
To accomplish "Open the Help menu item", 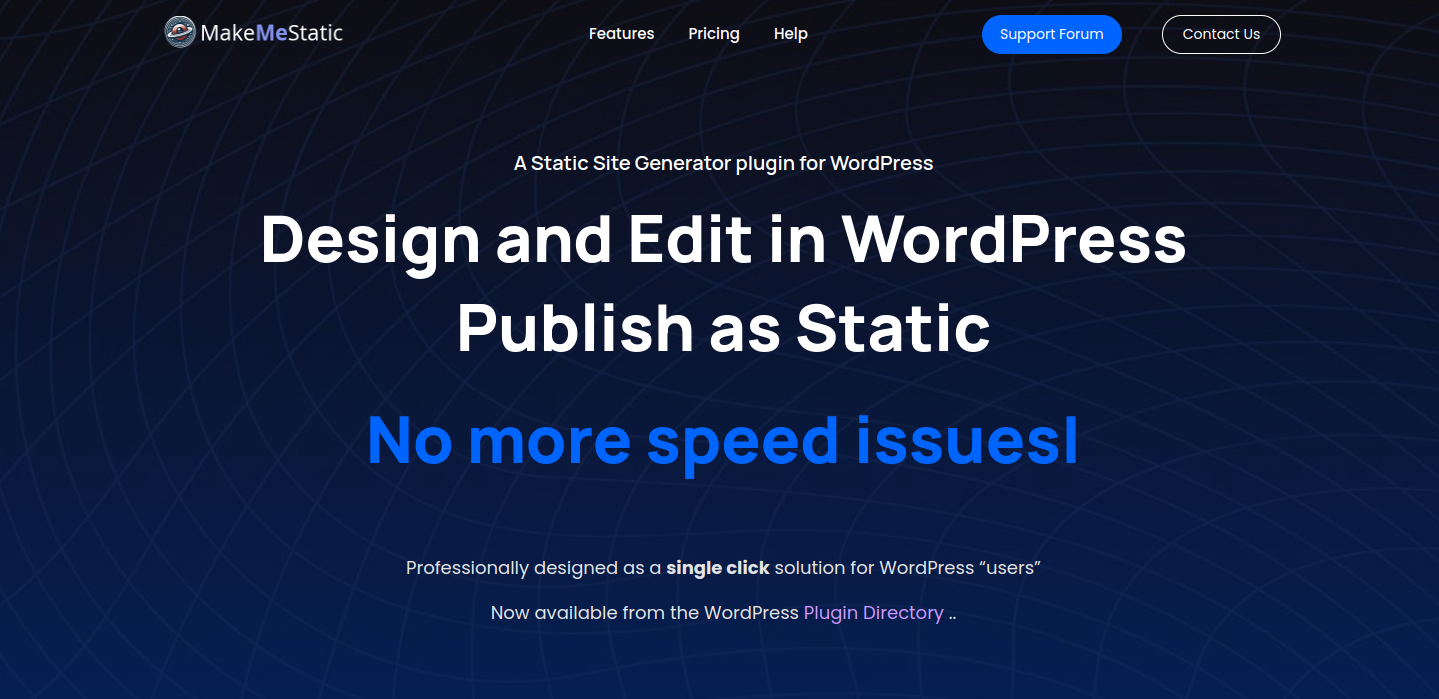I will coord(790,34).
